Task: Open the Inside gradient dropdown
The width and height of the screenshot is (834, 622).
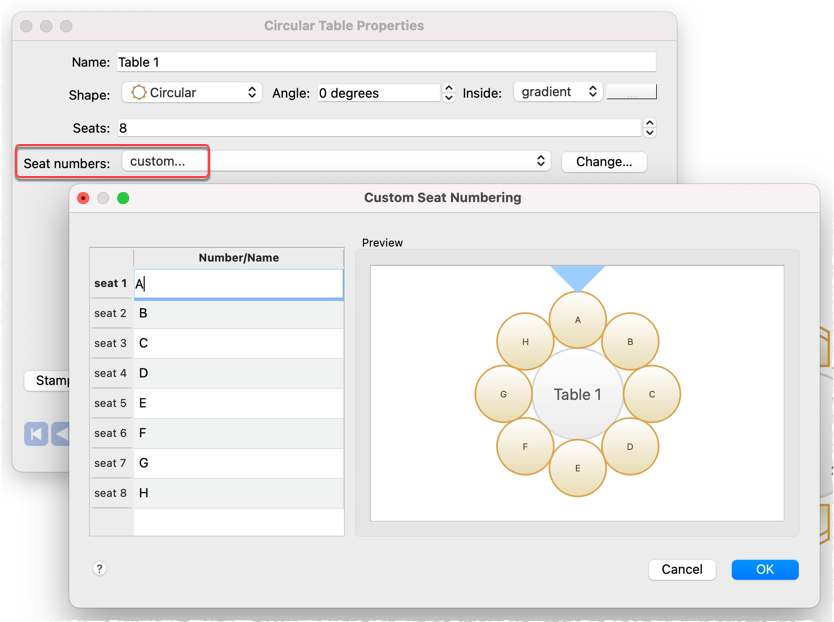Action: pyautogui.click(x=558, y=92)
